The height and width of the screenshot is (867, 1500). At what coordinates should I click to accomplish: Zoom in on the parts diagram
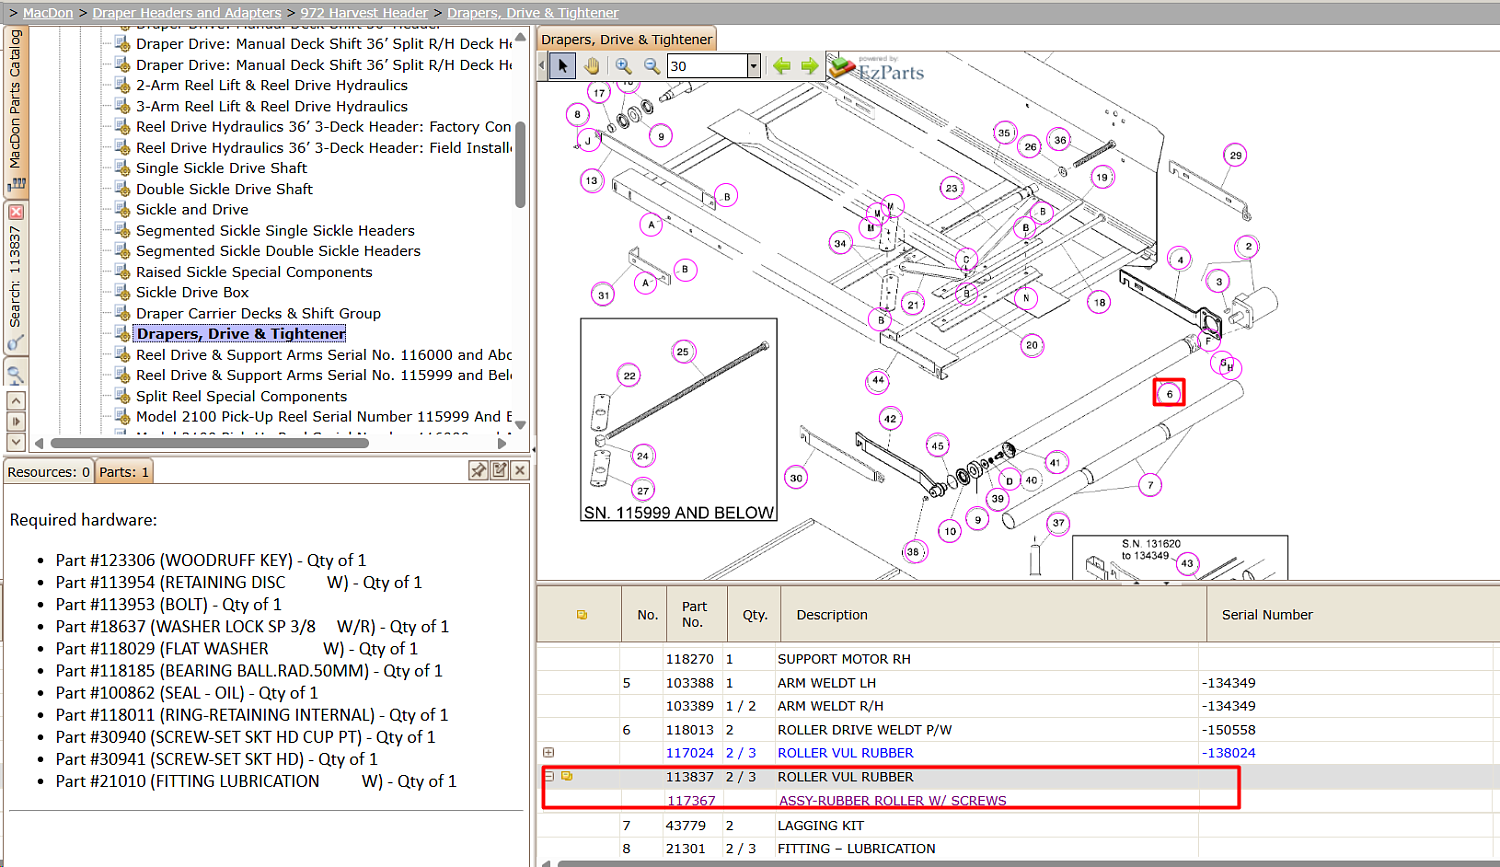tap(624, 66)
